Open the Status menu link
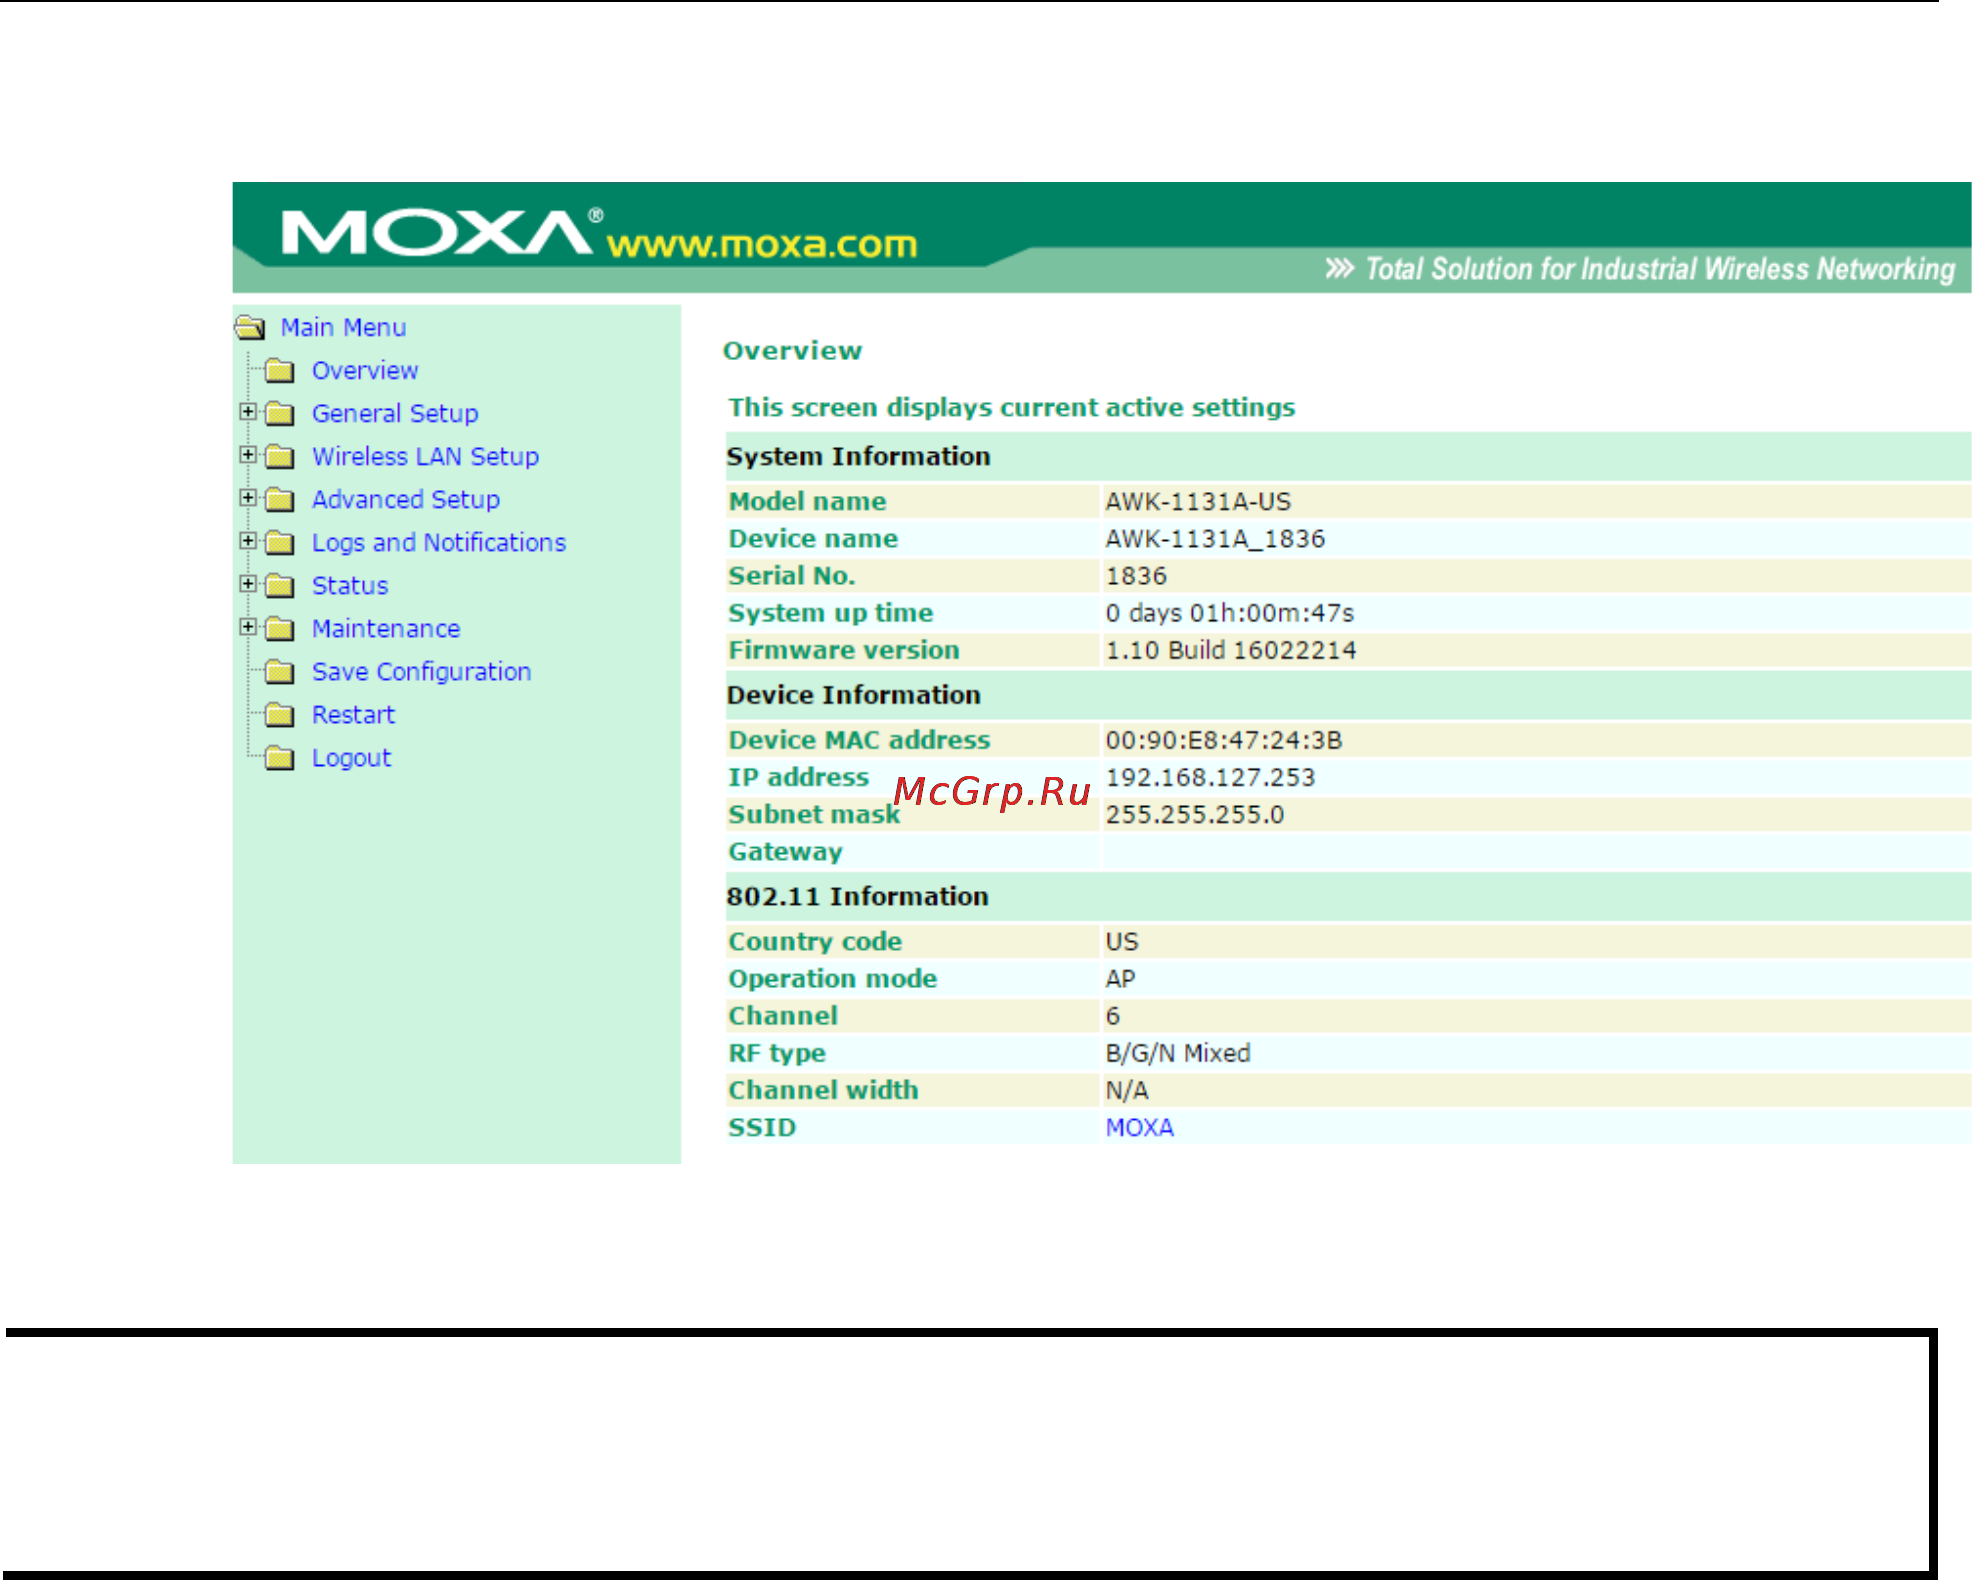 coord(350,586)
